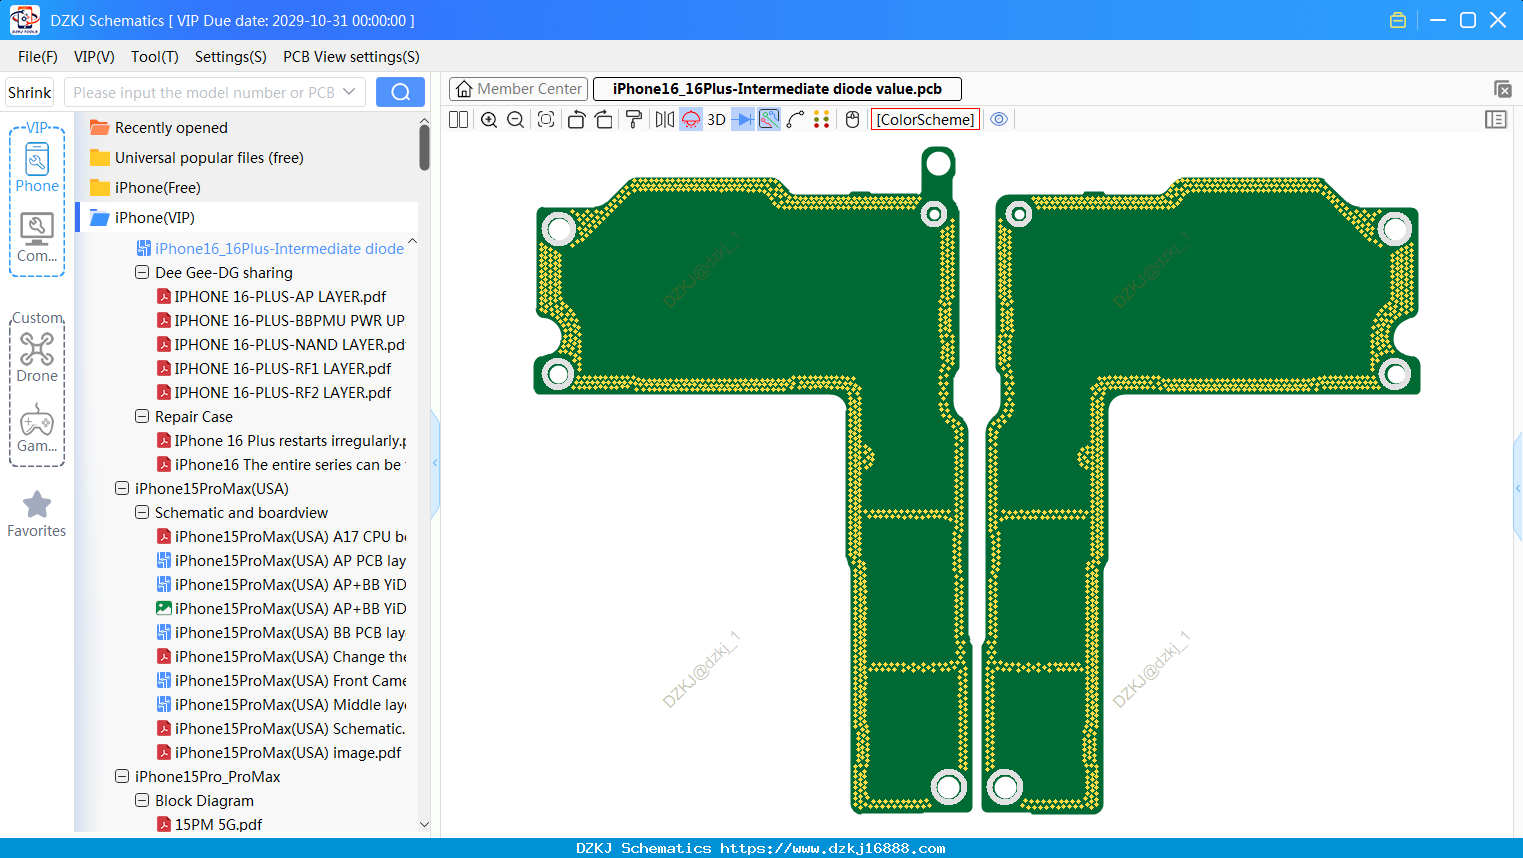Toggle the net routing overlay icon
Screen dimensions: 1523x858
[x=769, y=119]
